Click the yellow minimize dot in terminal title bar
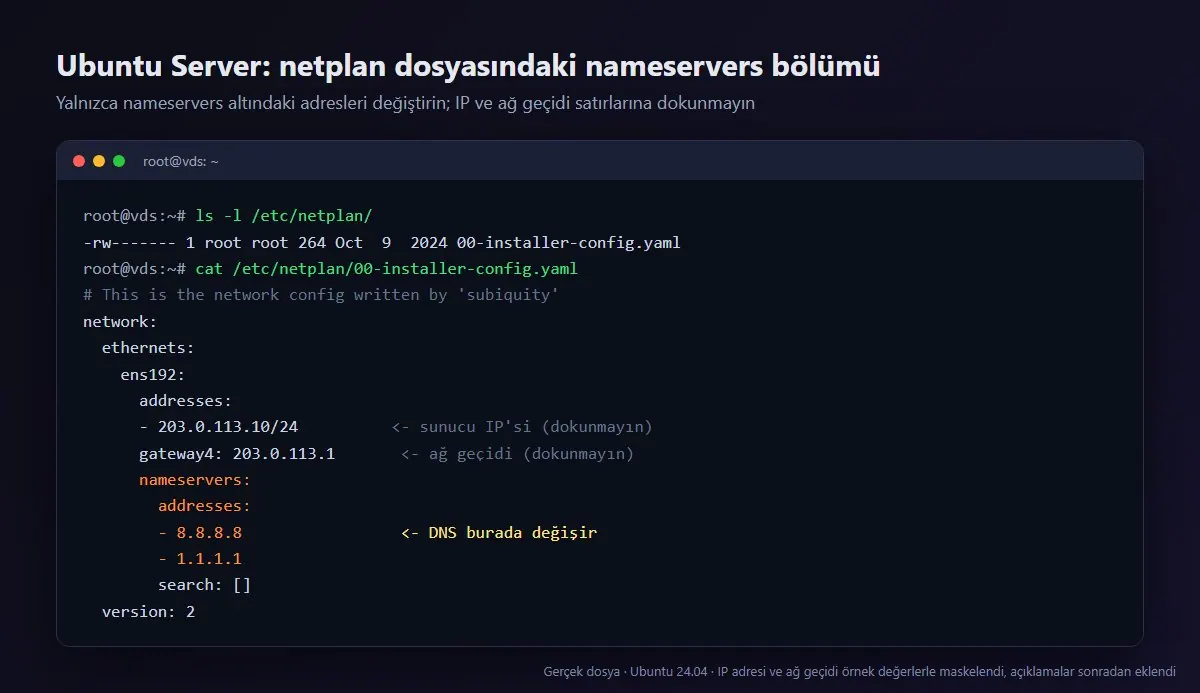 99,161
